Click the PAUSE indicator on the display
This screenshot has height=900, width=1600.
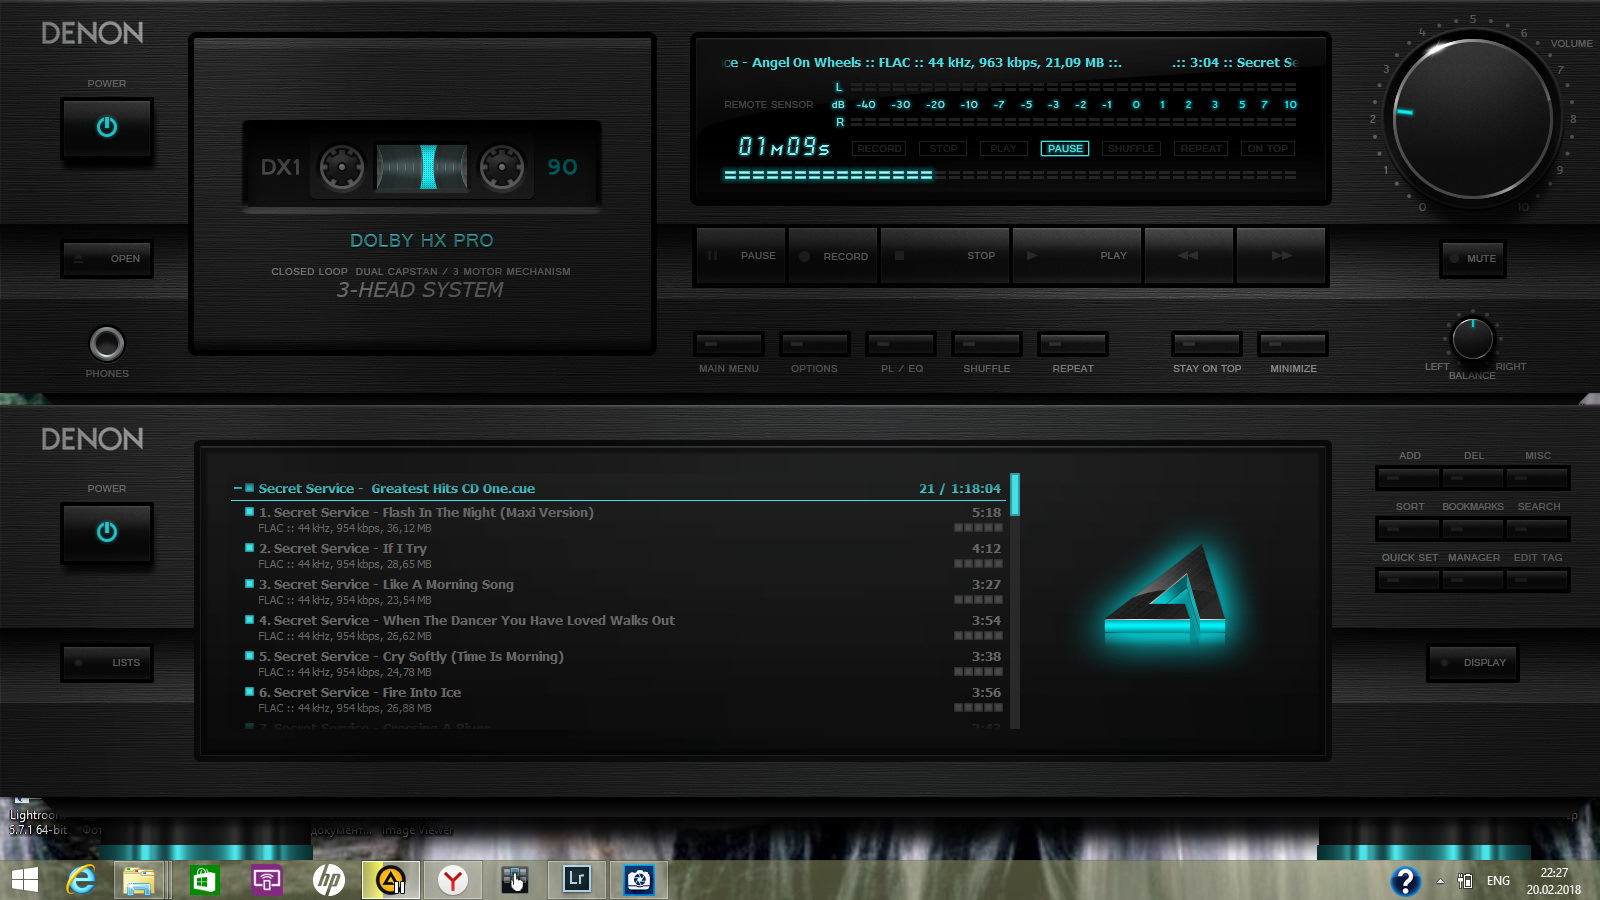coord(1065,148)
